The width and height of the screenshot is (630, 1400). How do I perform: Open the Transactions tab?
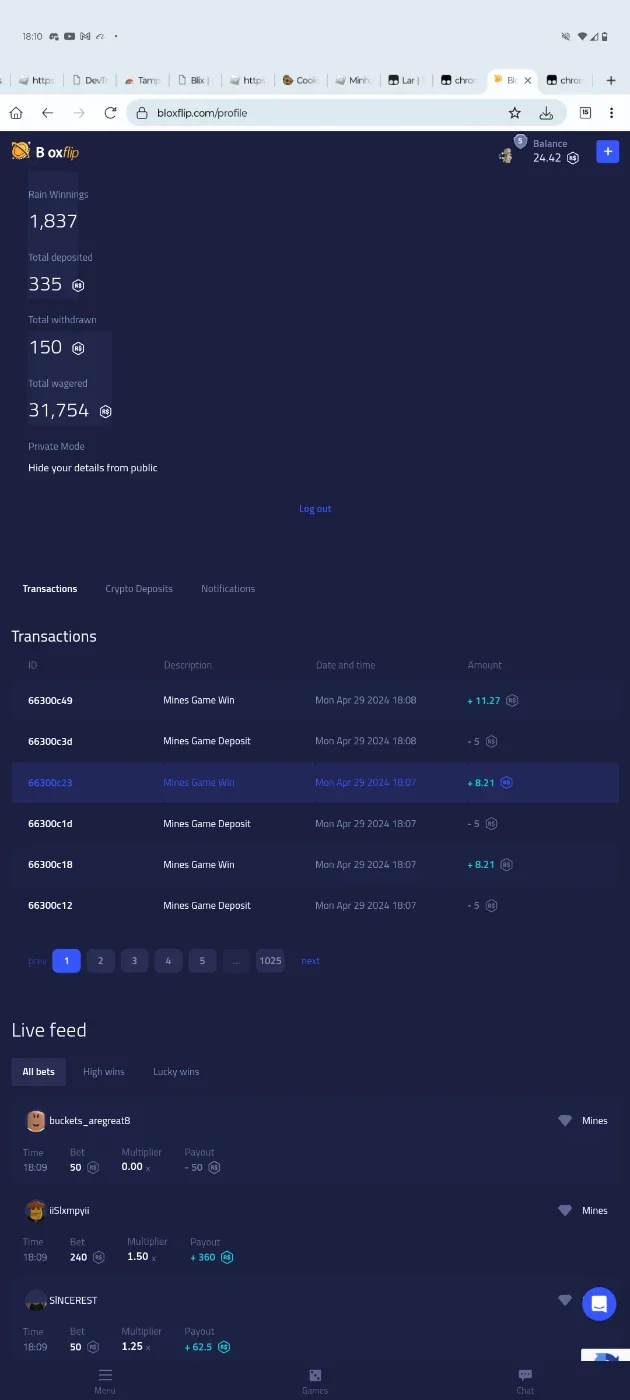click(x=50, y=589)
